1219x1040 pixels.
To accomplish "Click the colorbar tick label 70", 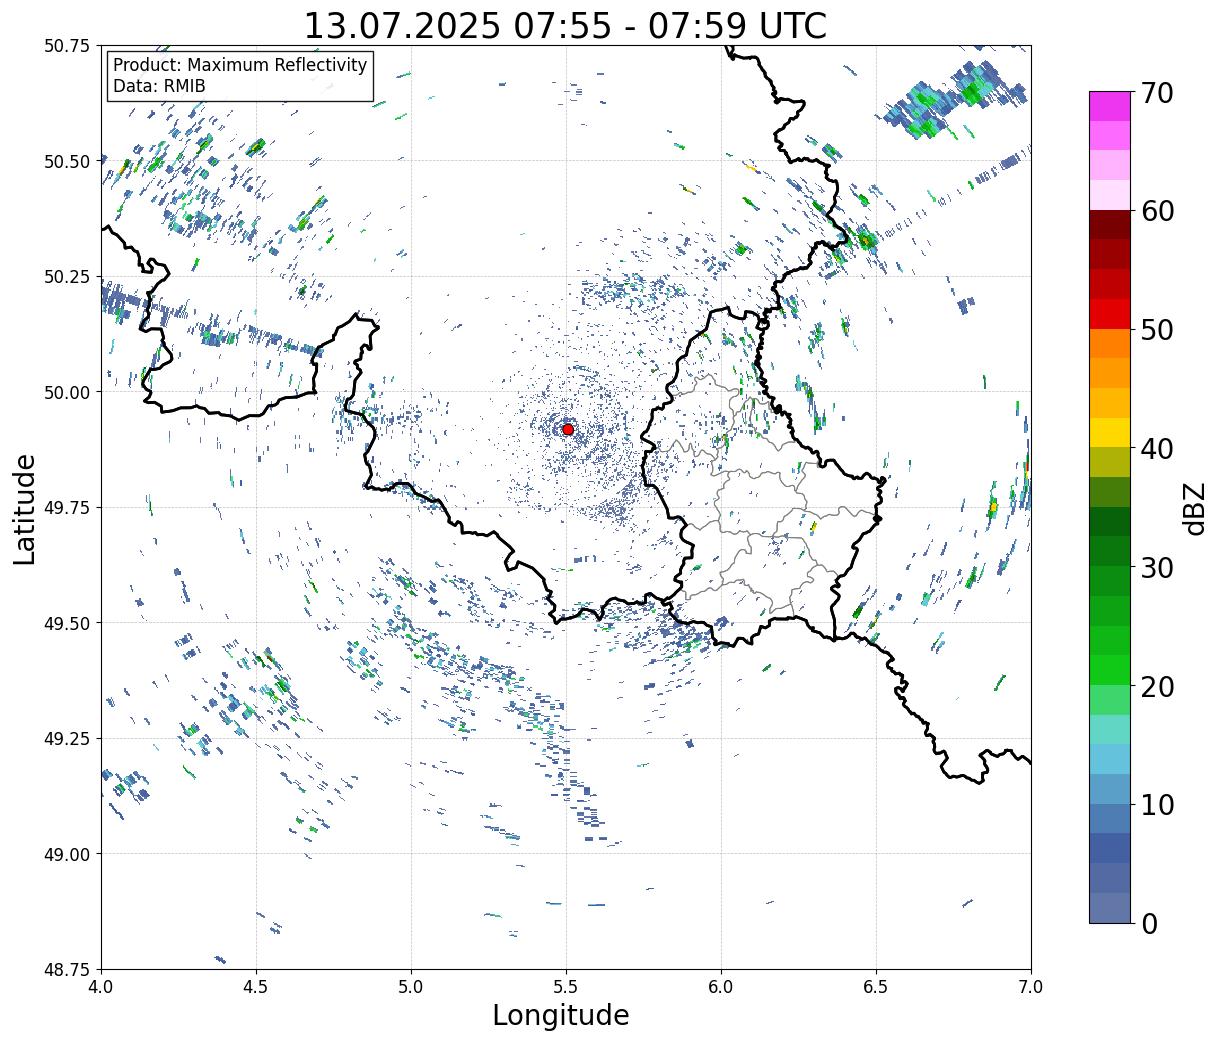I will (1157, 93).
